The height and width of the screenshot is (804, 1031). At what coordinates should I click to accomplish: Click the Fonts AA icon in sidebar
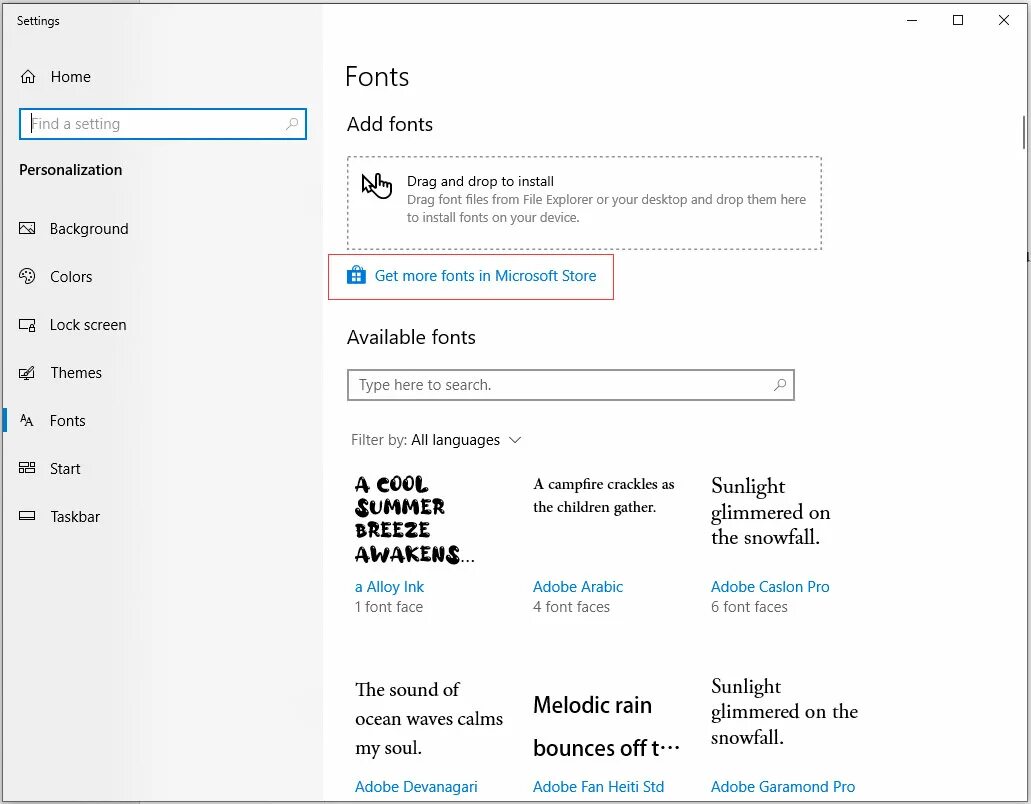(x=27, y=420)
